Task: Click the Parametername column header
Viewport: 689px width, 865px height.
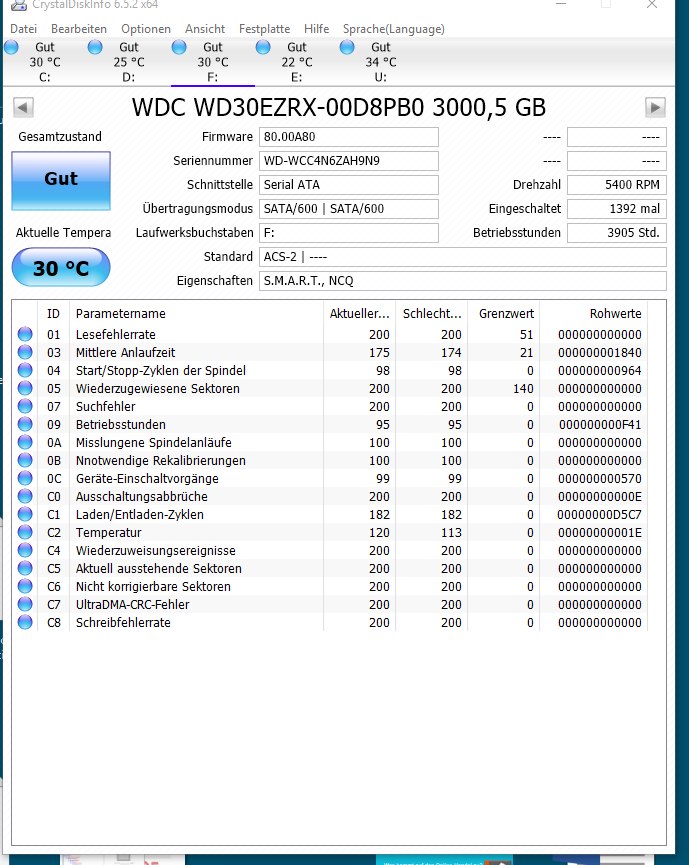Action: coord(196,314)
